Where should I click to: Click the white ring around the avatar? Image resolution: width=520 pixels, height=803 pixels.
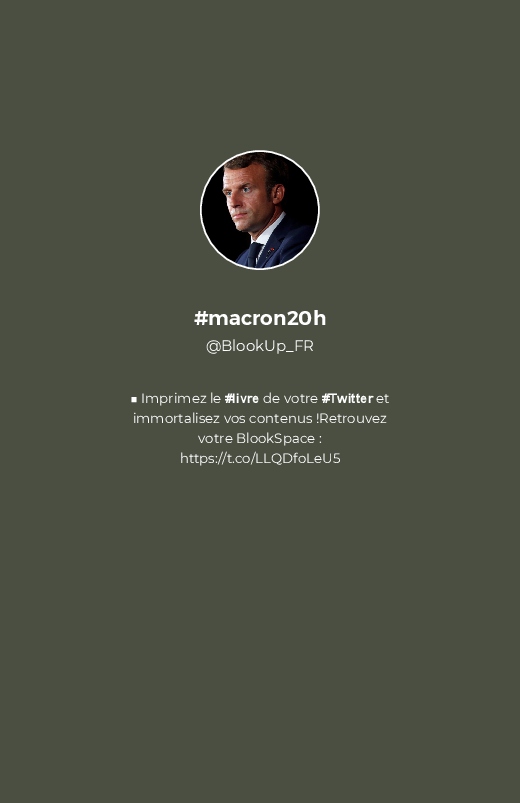click(x=260, y=151)
